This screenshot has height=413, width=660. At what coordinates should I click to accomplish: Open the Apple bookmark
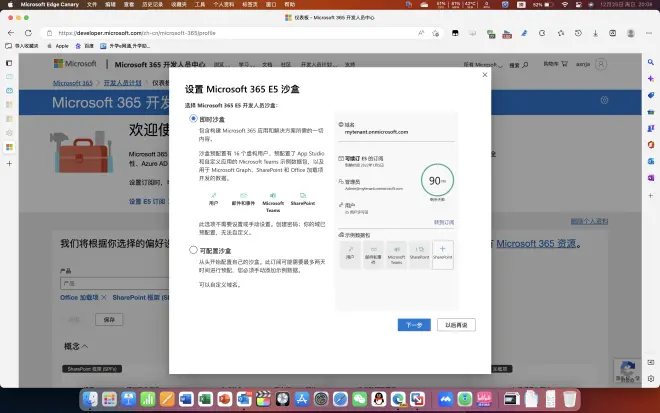[x=58, y=46]
